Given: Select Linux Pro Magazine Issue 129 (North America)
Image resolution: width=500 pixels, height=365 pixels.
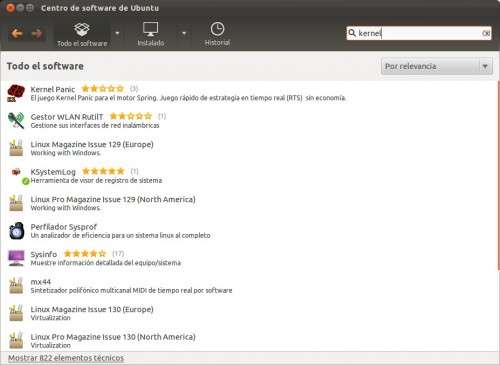Looking at the screenshot, I should click(113, 199).
